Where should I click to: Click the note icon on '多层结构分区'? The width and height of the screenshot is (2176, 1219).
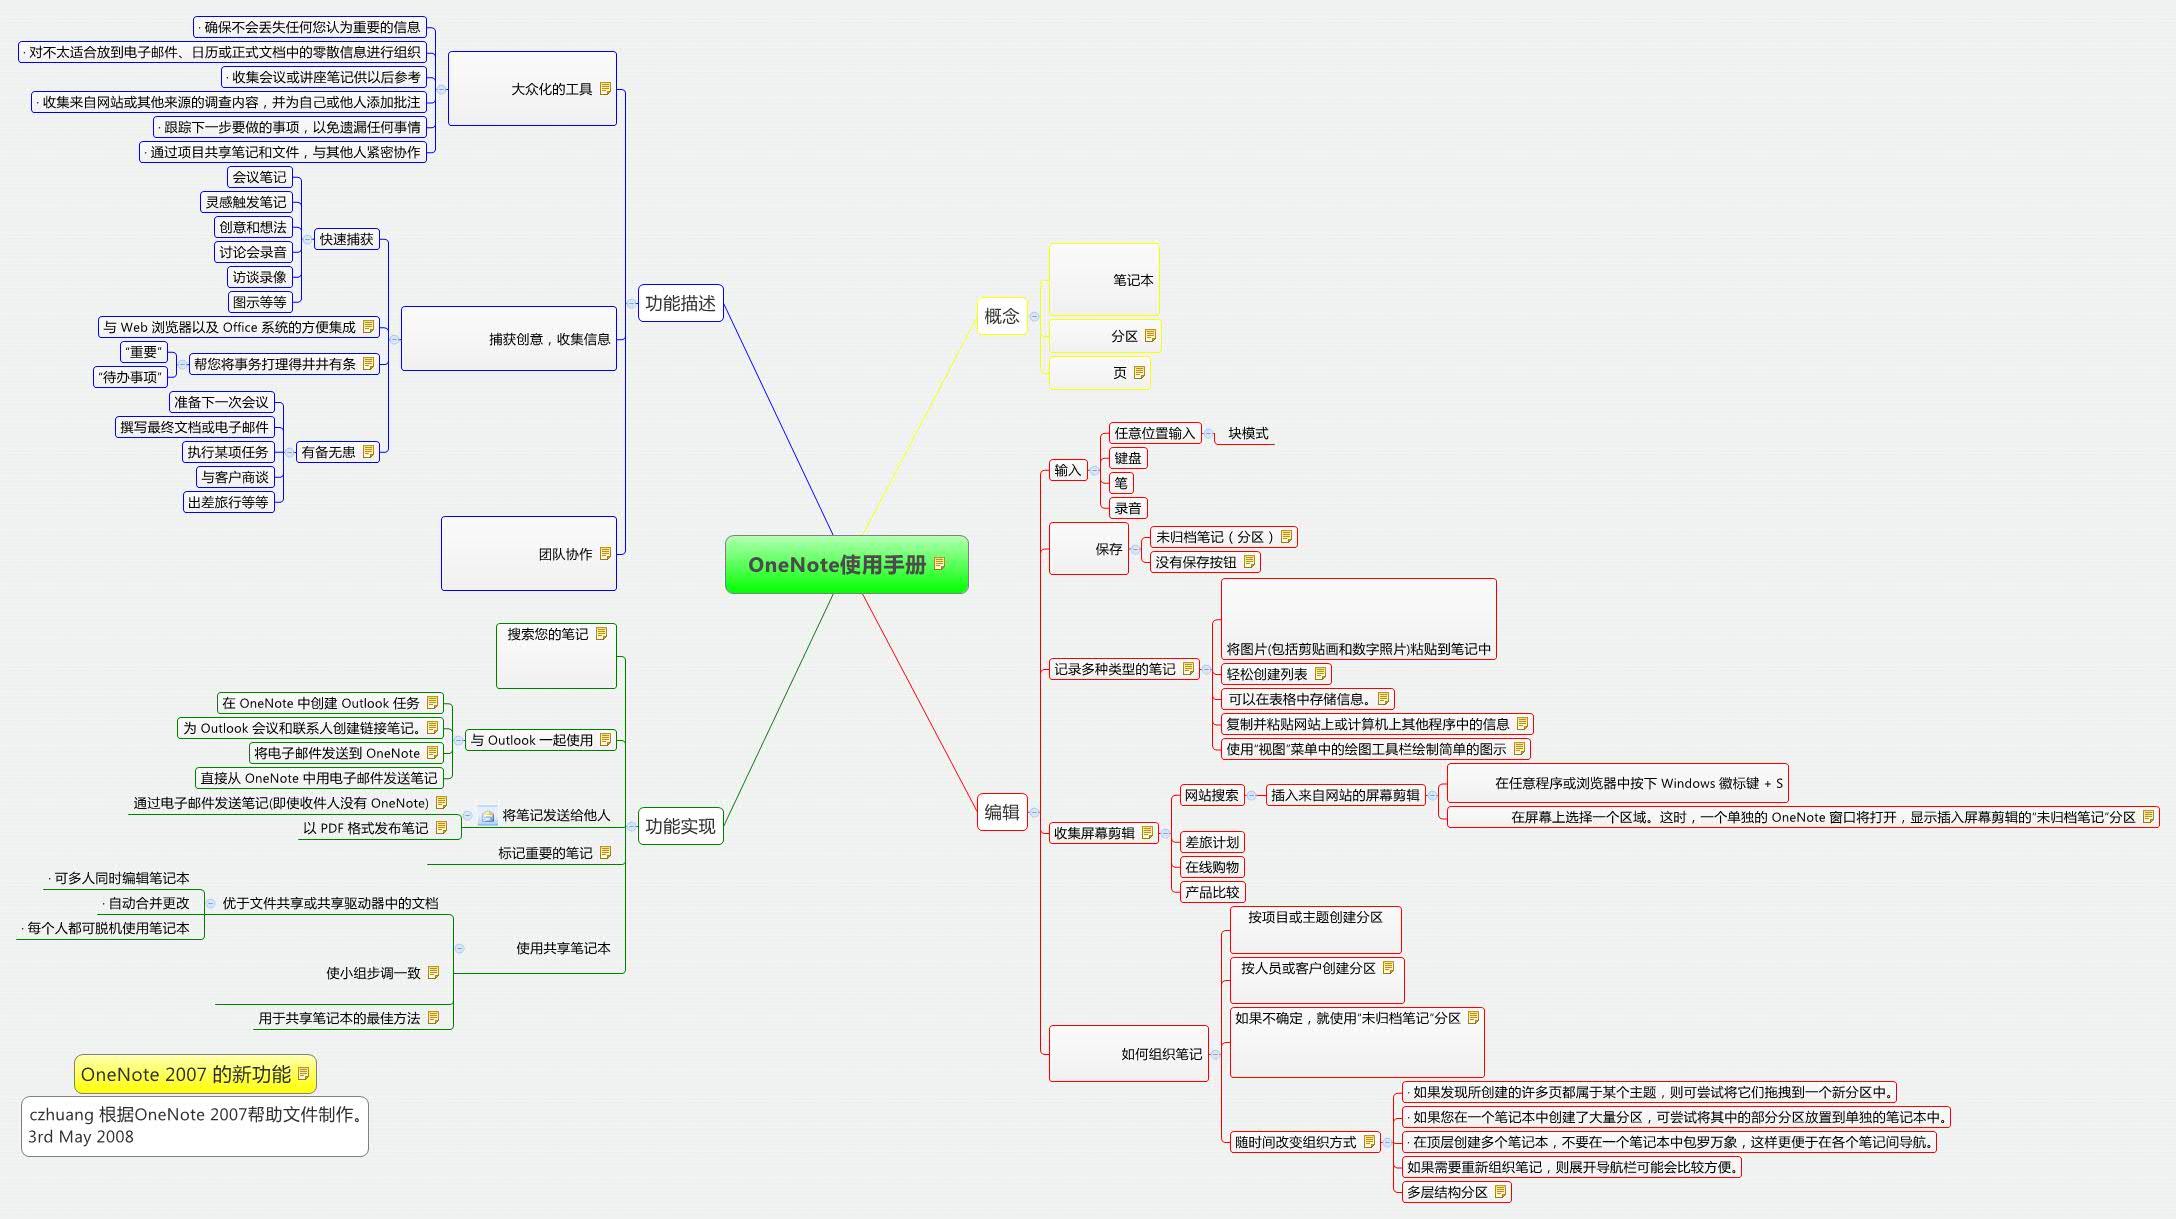pyautogui.click(x=1500, y=1192)
